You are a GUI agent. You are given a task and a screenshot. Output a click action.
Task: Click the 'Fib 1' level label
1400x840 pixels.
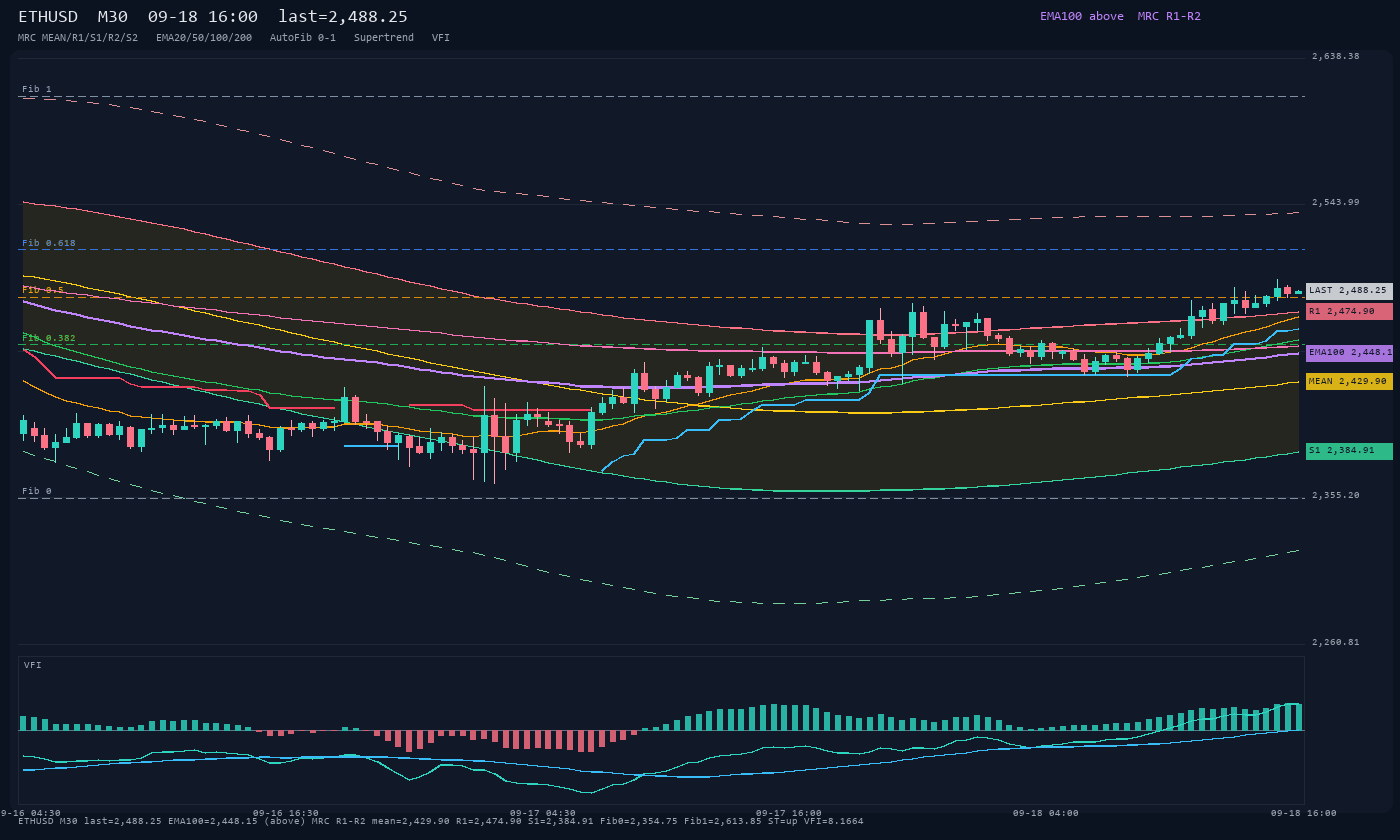click(x=37, y=89)
